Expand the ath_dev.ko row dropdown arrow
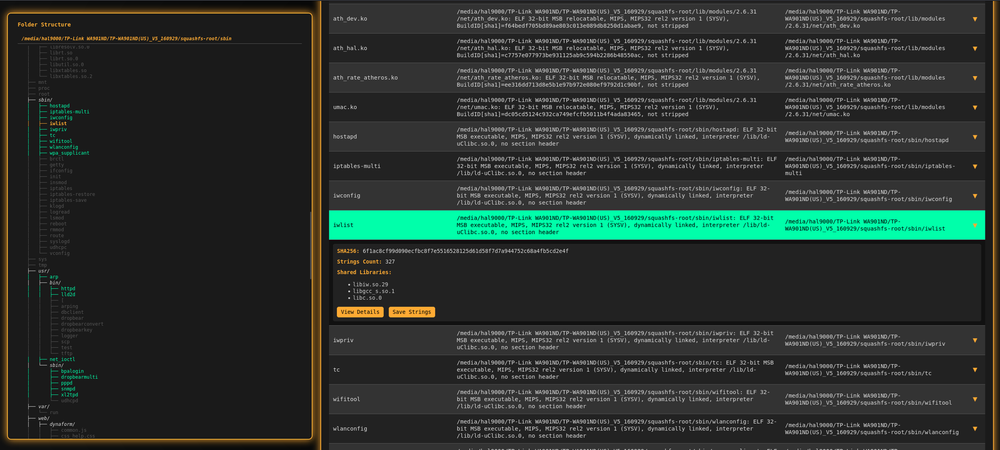The width and height of the screenshot is (1000, 450). click(974, 19)
